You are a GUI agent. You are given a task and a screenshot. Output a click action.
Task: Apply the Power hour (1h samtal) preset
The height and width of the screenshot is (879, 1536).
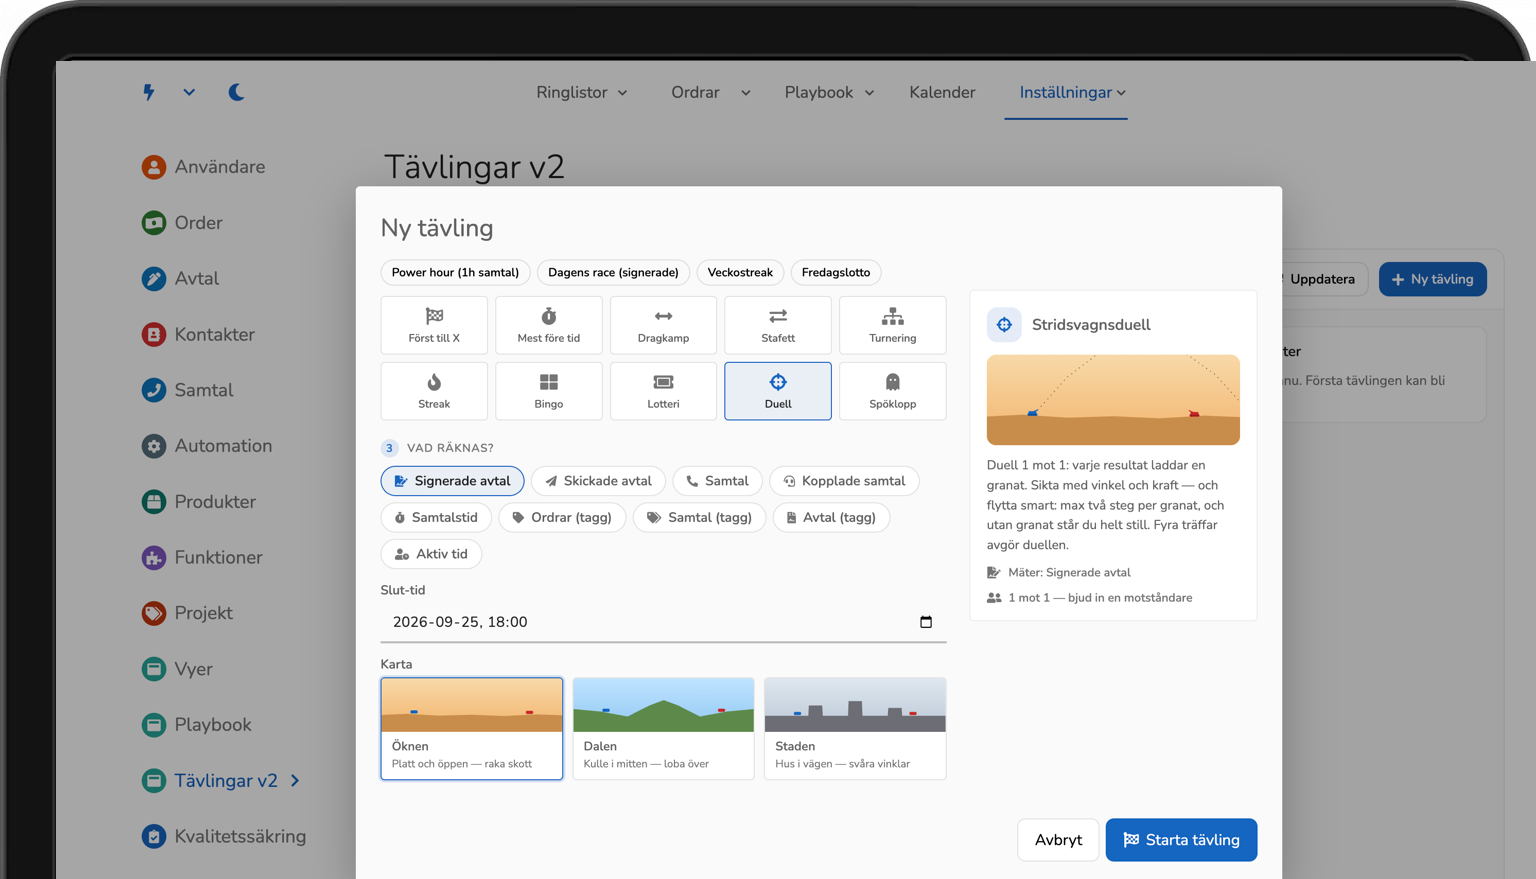pos(455,272)
